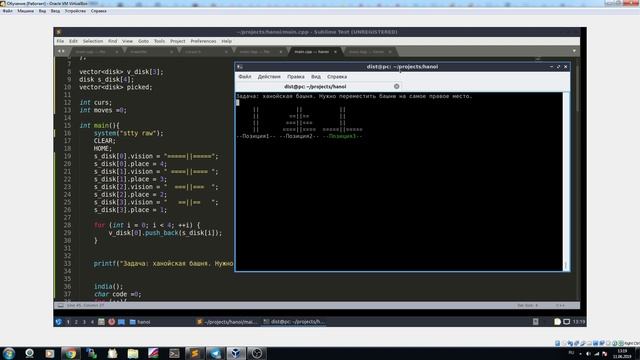
Task: Click the Windows Start button
Action: point(9,353)
